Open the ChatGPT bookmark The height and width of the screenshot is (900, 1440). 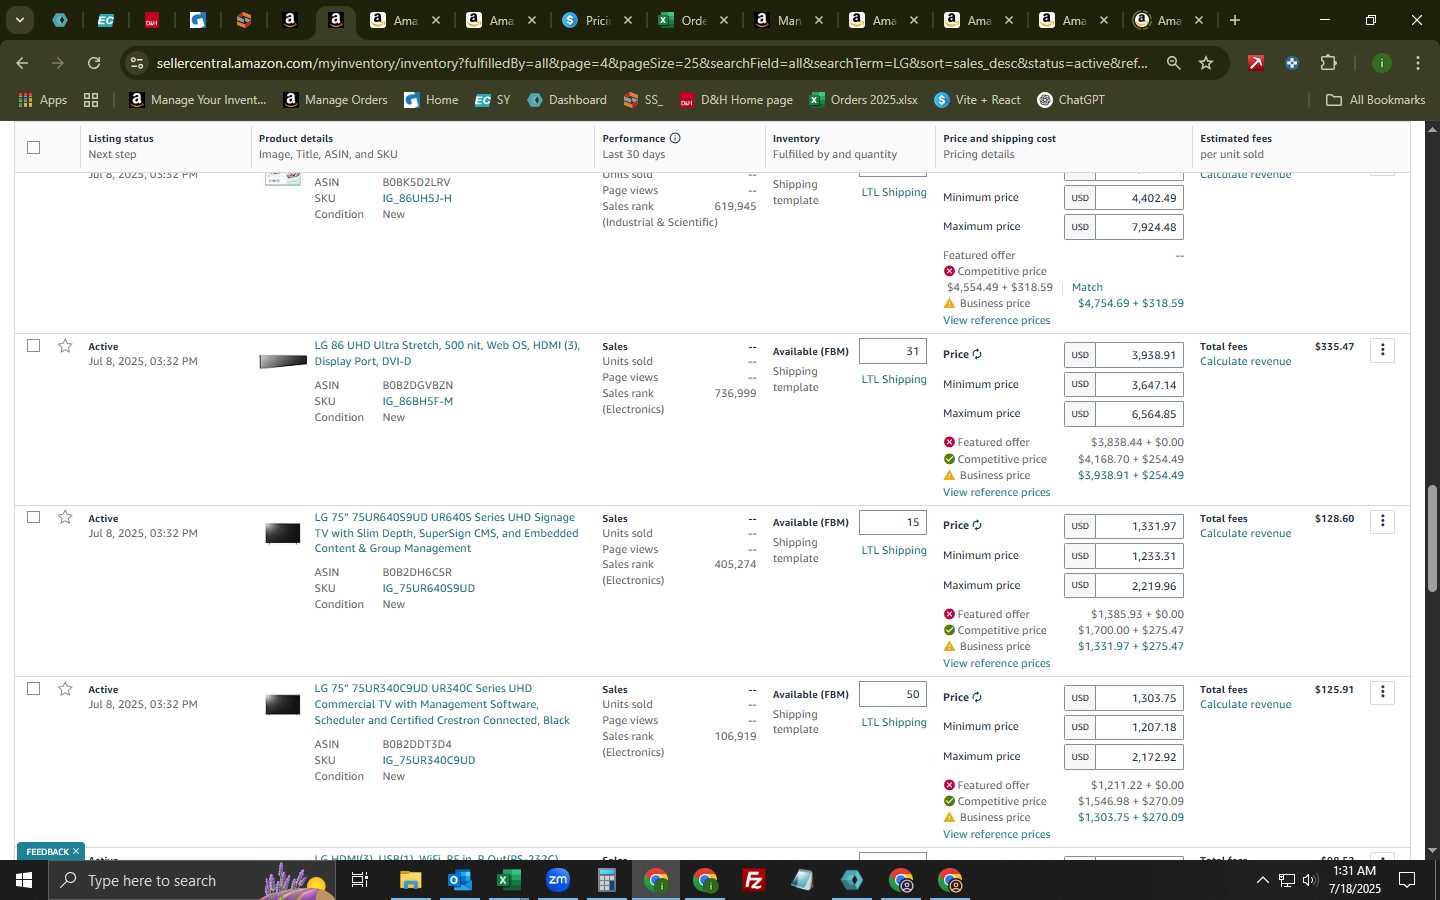coord(1071,100)
